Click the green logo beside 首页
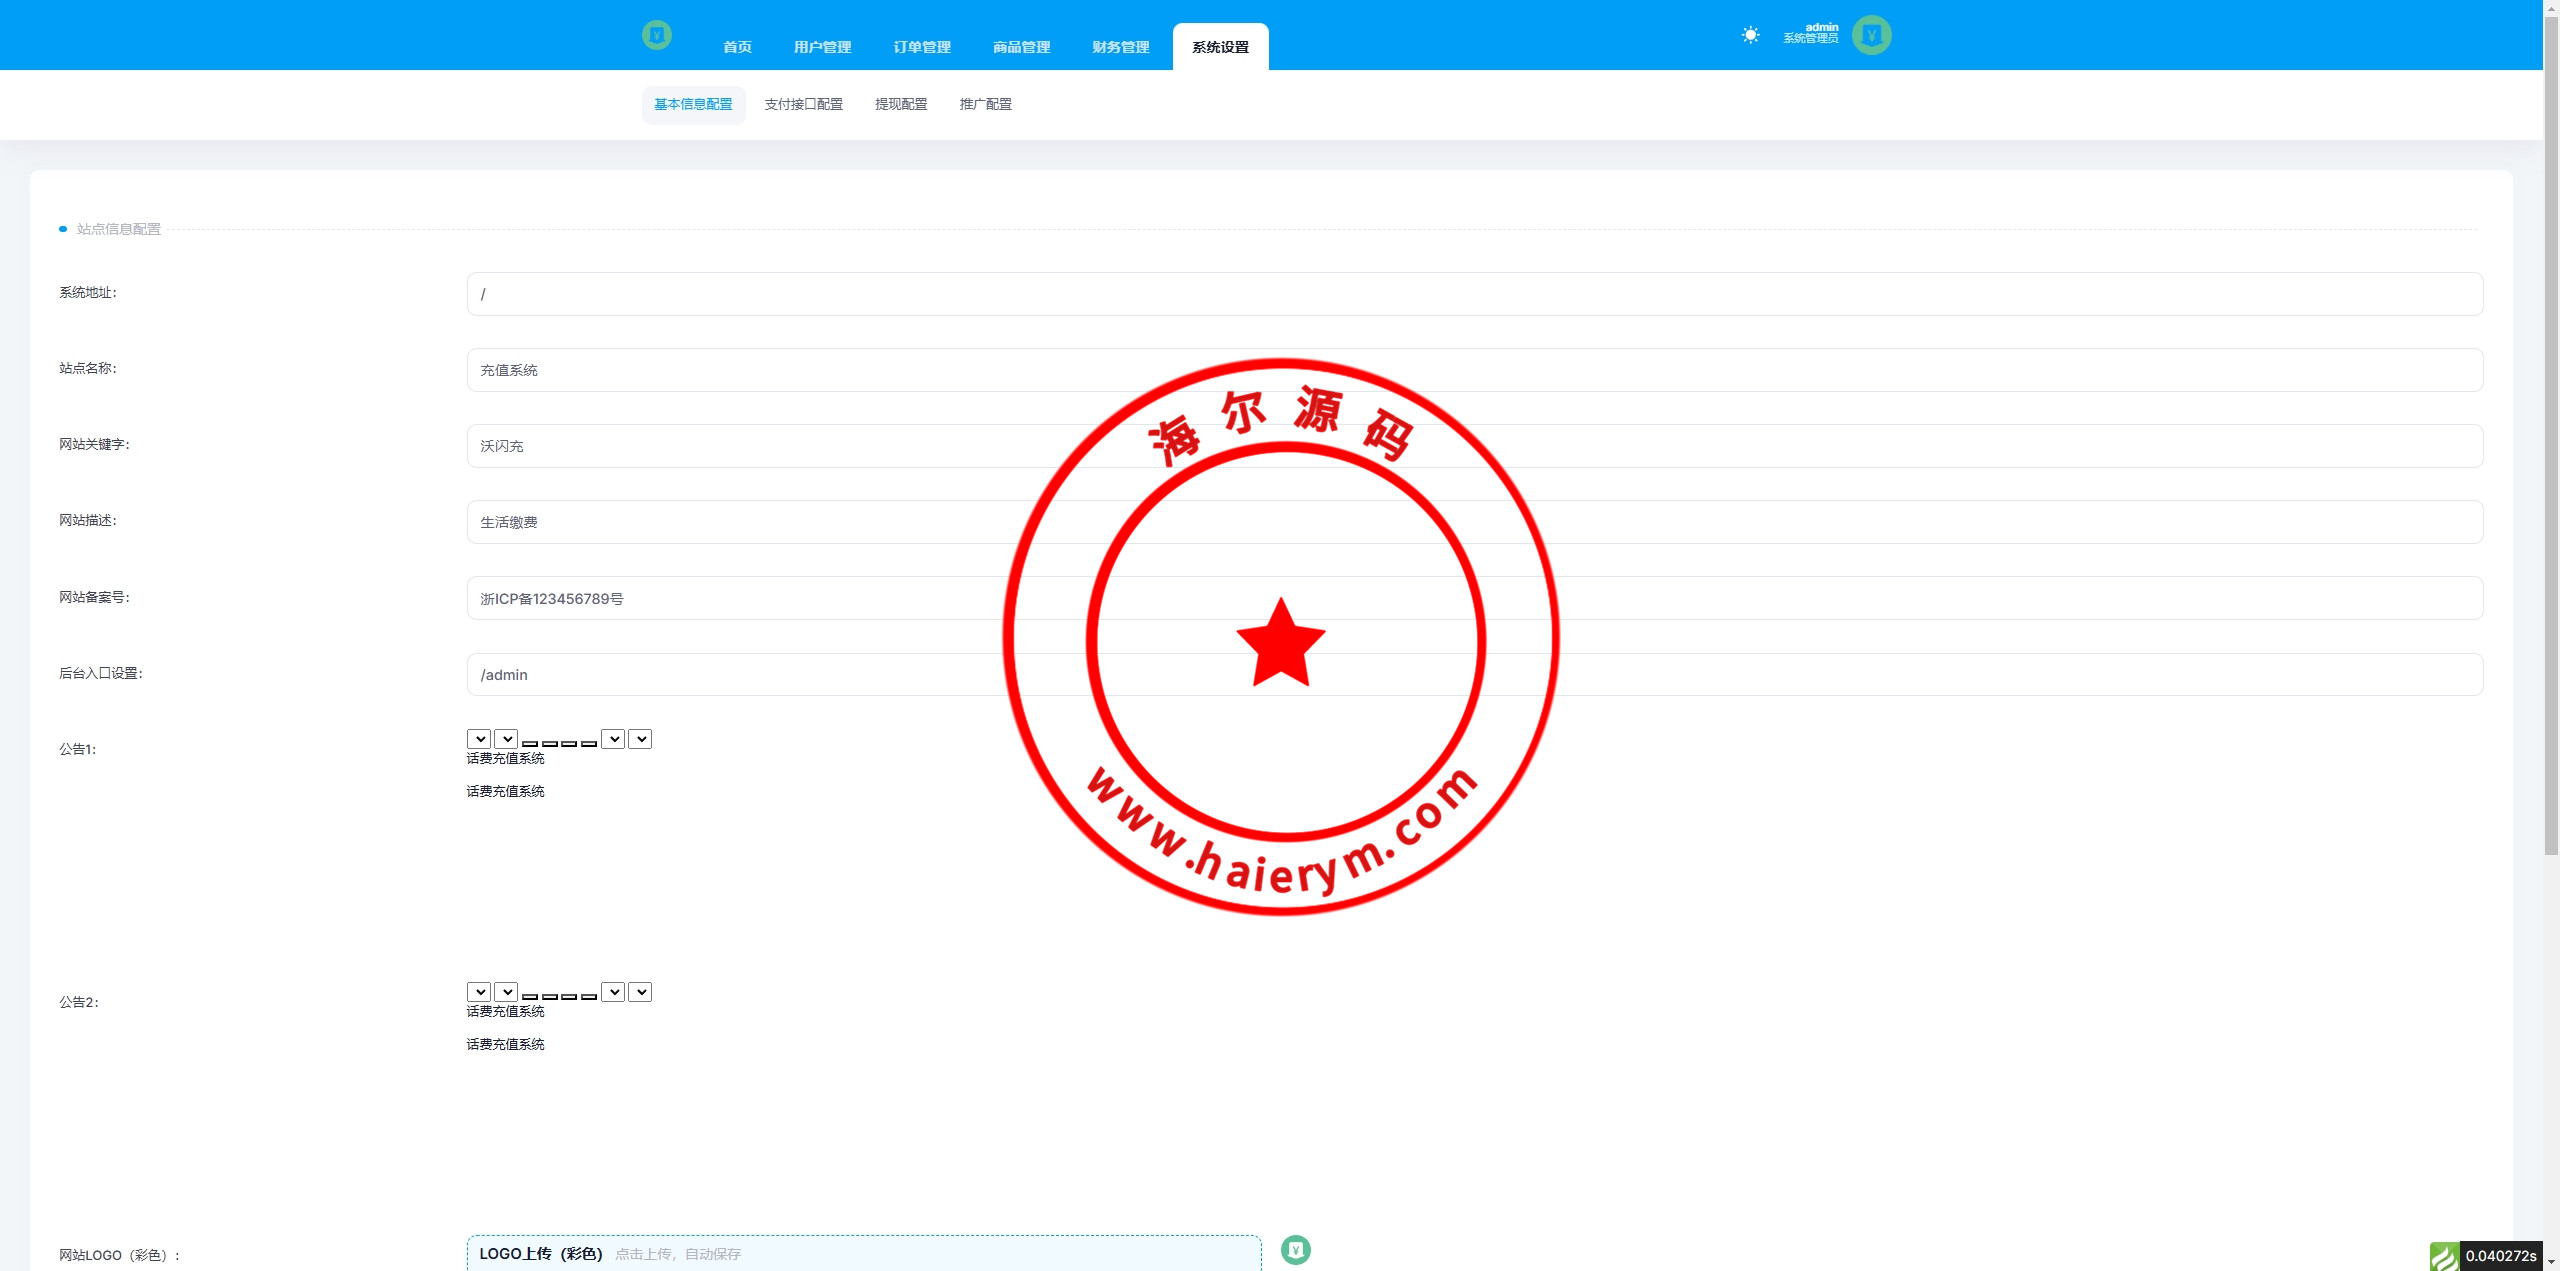The width and height of the screenshot is (2560, 1271). pos(657,35)
